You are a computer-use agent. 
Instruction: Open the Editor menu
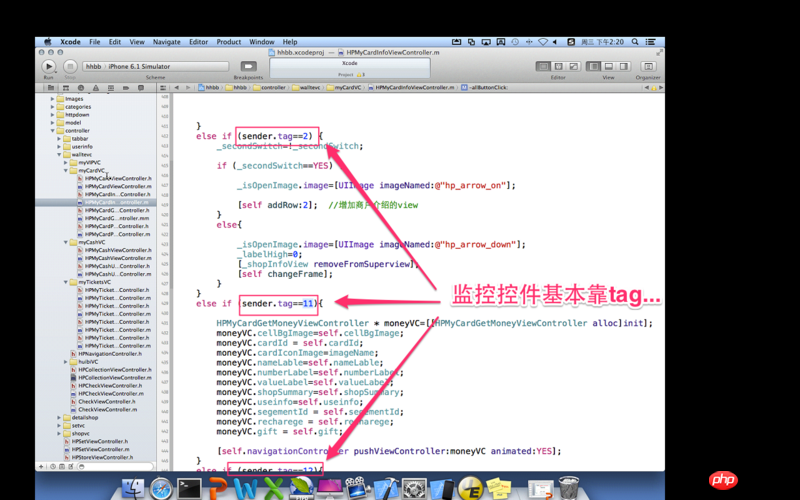click(198, 42)
